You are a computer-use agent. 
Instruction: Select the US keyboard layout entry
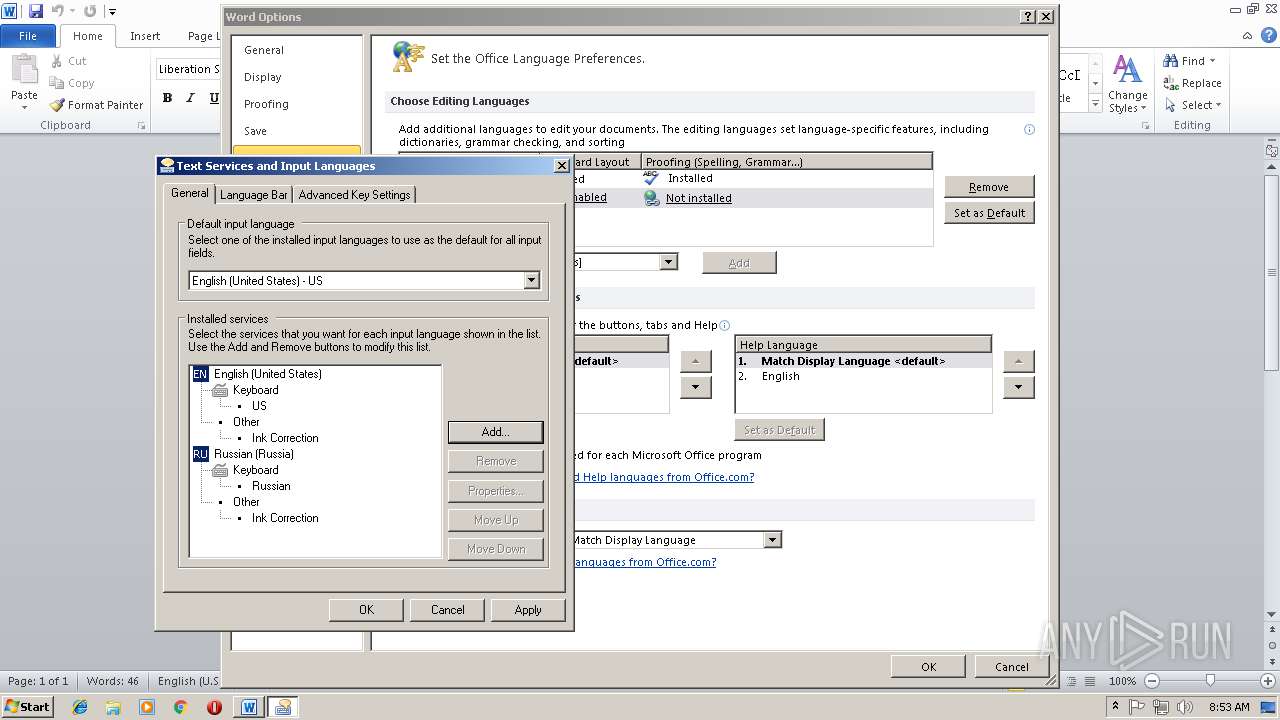pos(259,406)
